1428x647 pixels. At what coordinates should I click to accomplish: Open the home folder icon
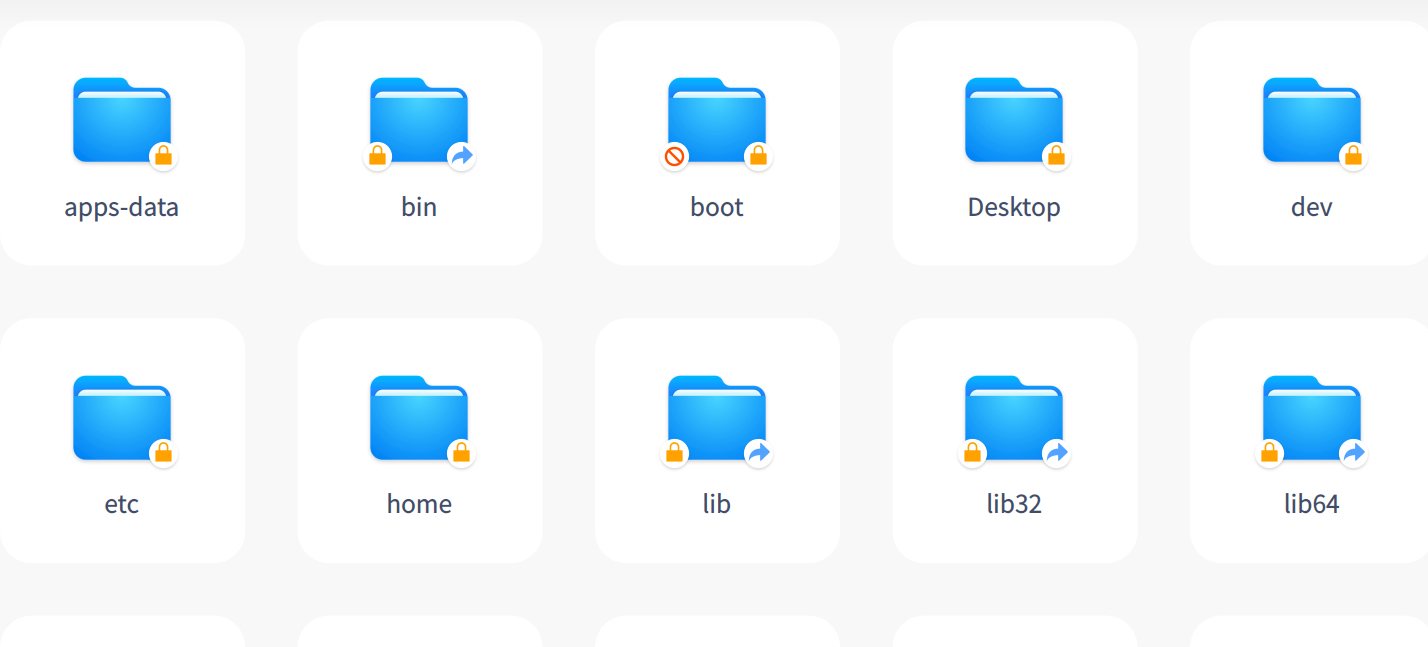[x=419, y=417]
